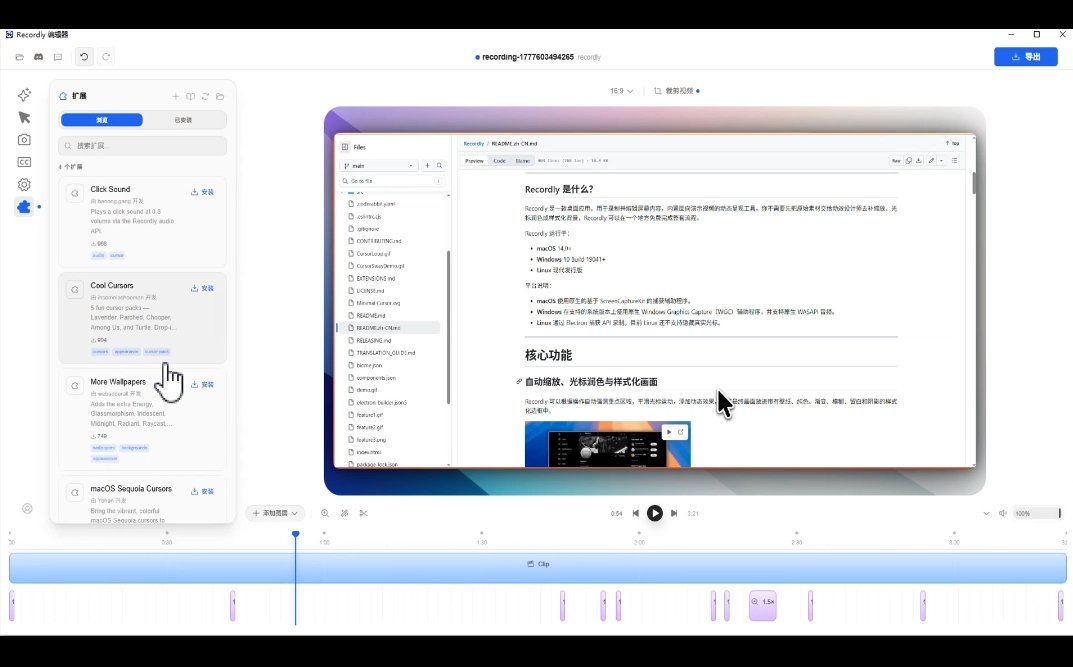This screenshot has height=667, width=1073.
Task: Click the Cool Cursors card's extension icon
Action: 75,290
